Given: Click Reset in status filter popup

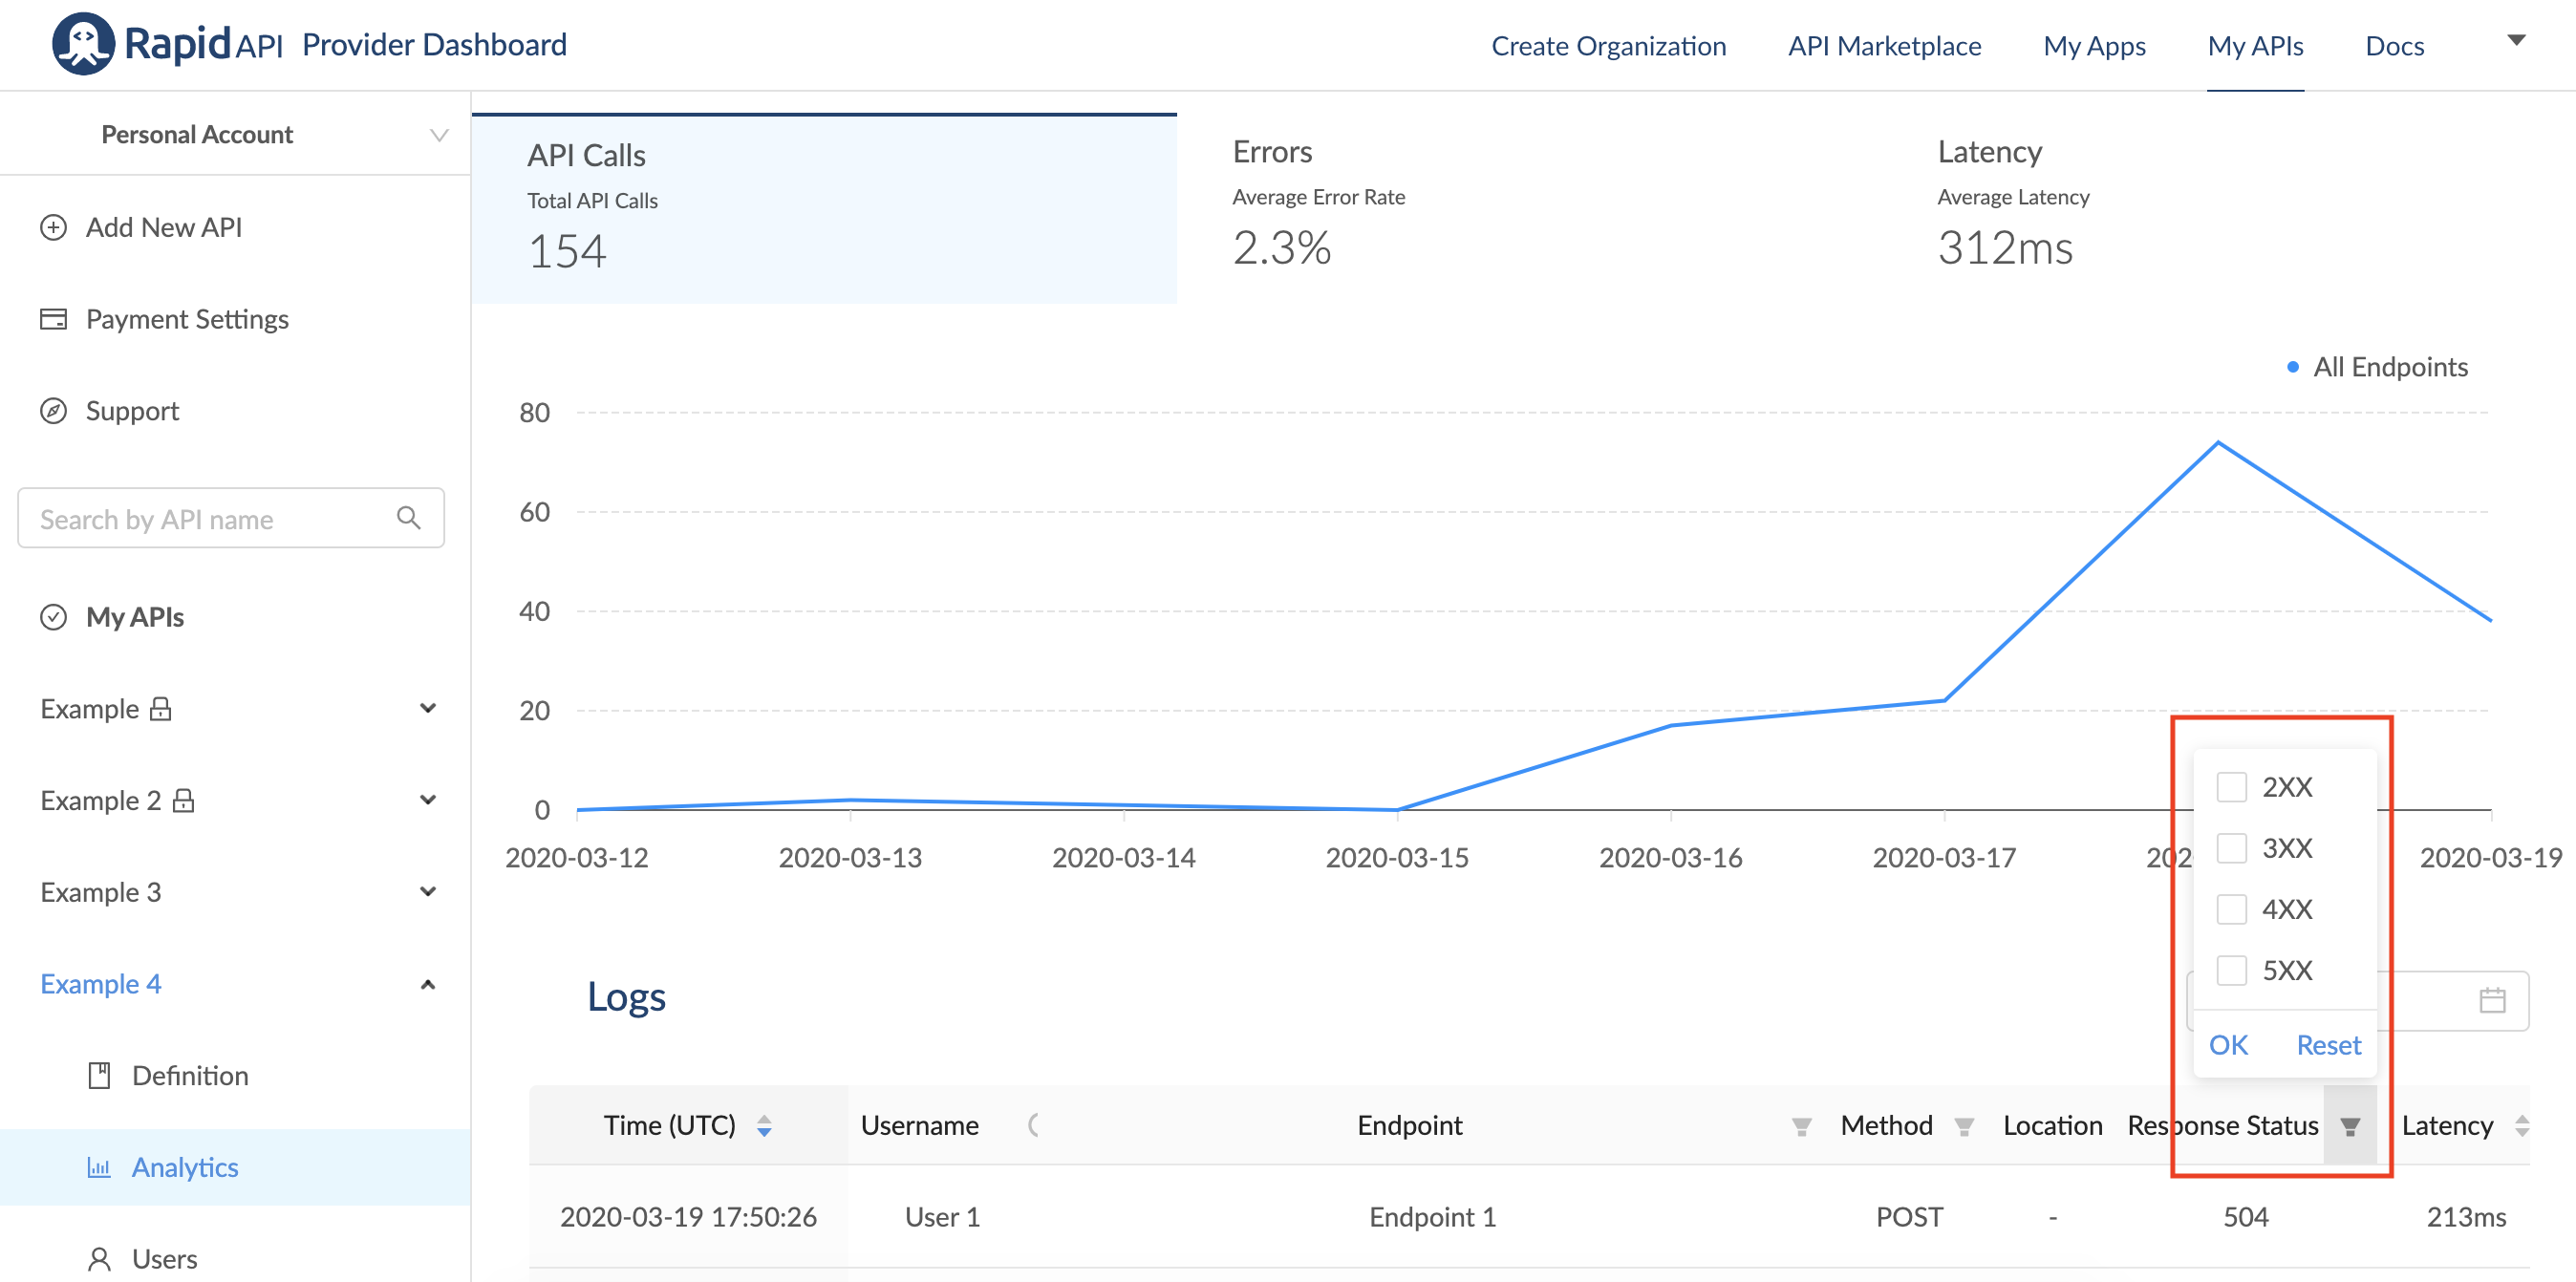Looking at the screenshot, I should tap(2327, 1045).
